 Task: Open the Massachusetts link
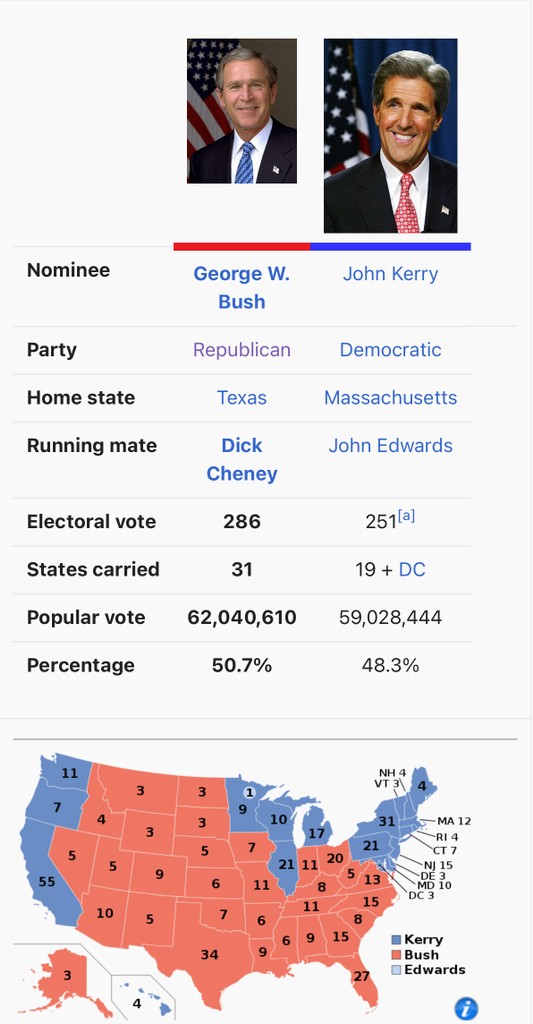(391, 398)
